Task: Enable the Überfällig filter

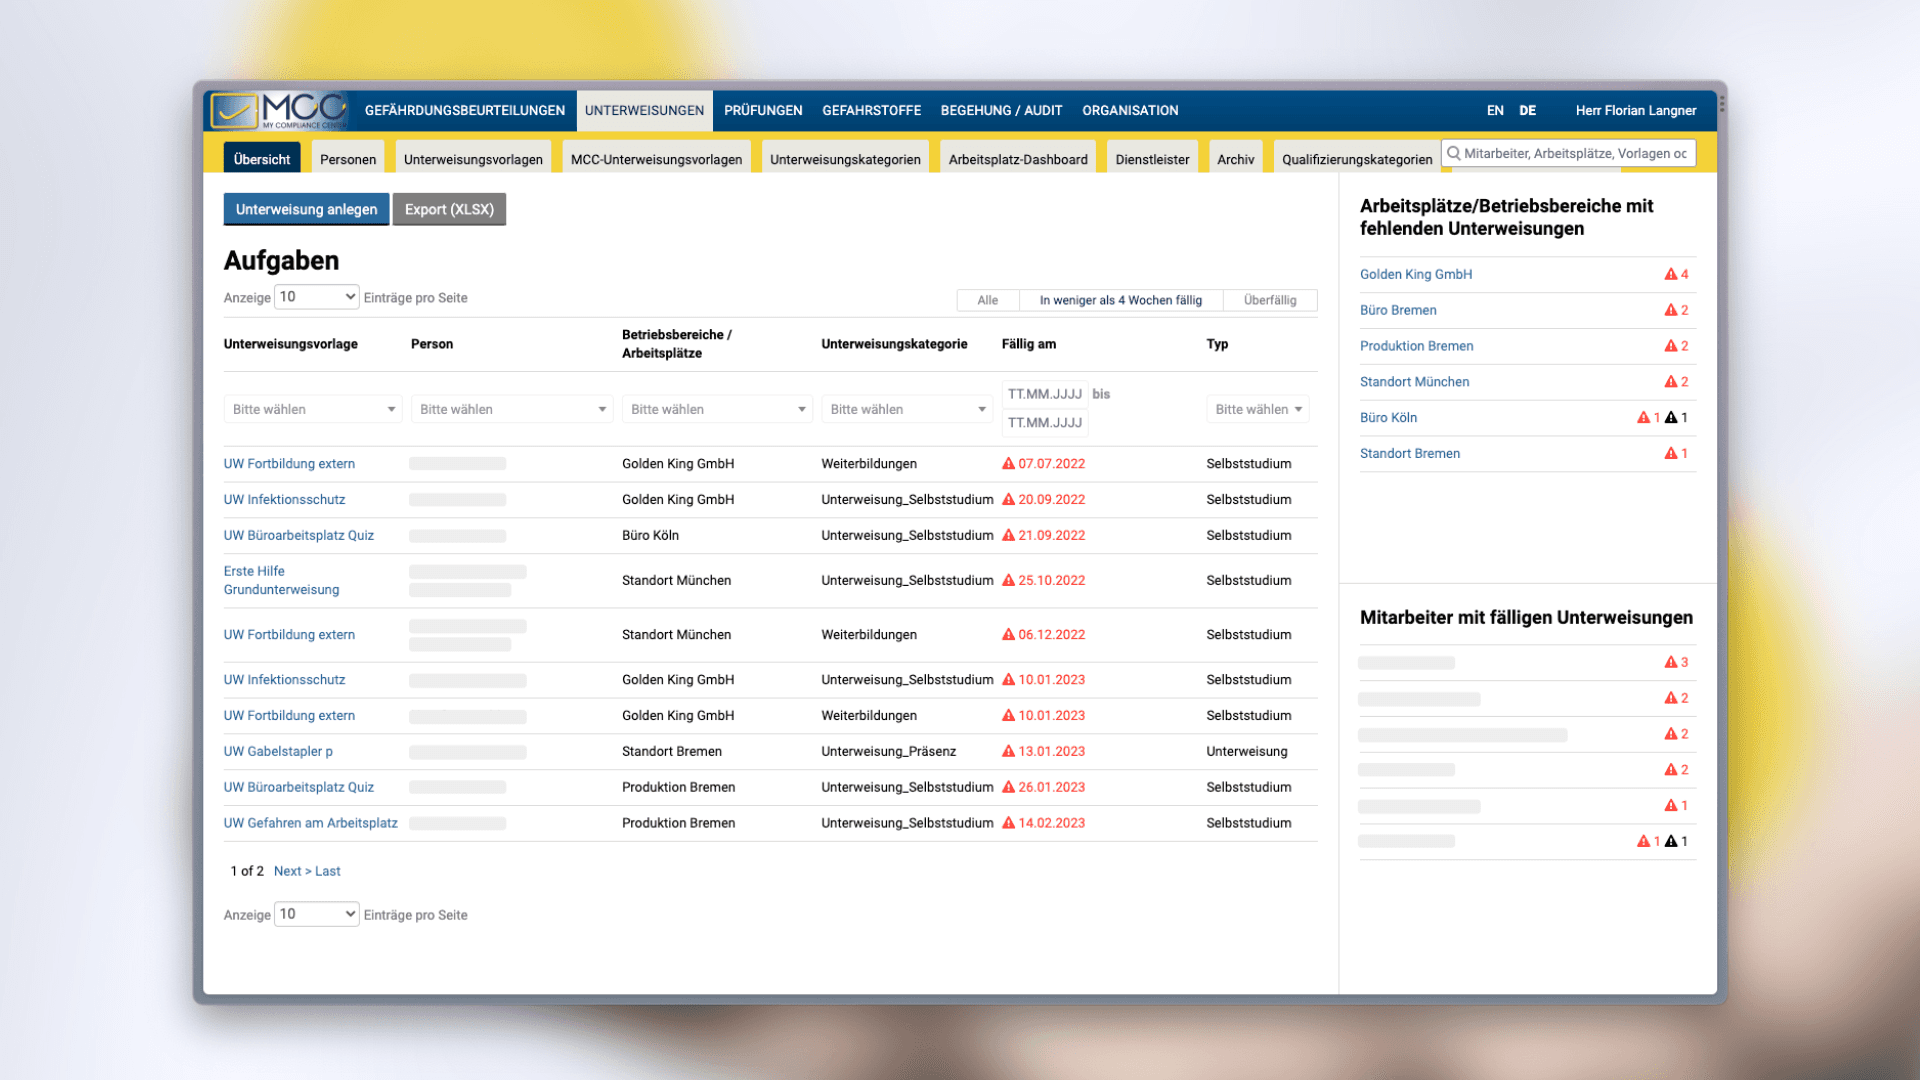Action: coord(1270,300)
